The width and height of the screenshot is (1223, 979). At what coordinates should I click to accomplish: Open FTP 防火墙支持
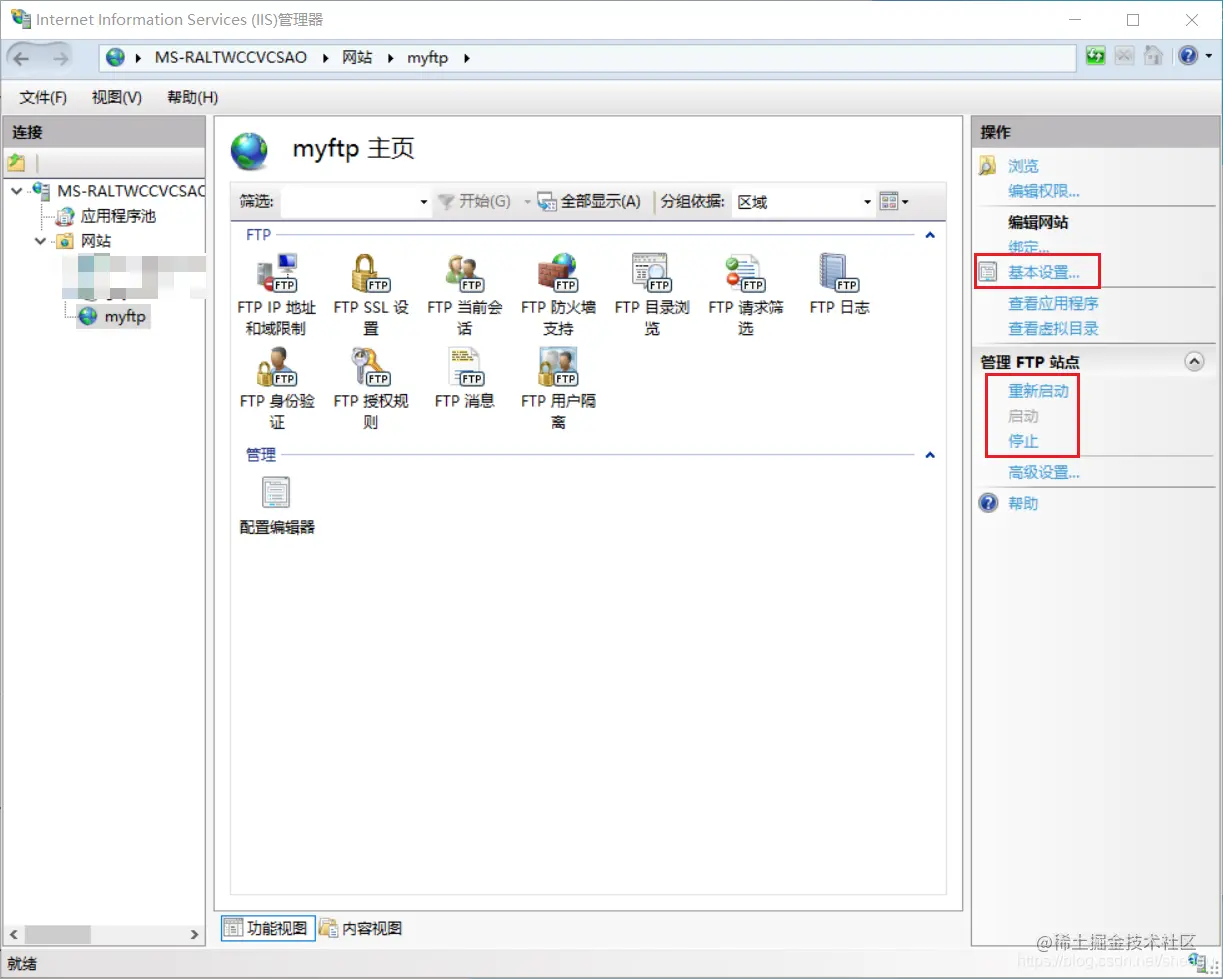point(558,290)
